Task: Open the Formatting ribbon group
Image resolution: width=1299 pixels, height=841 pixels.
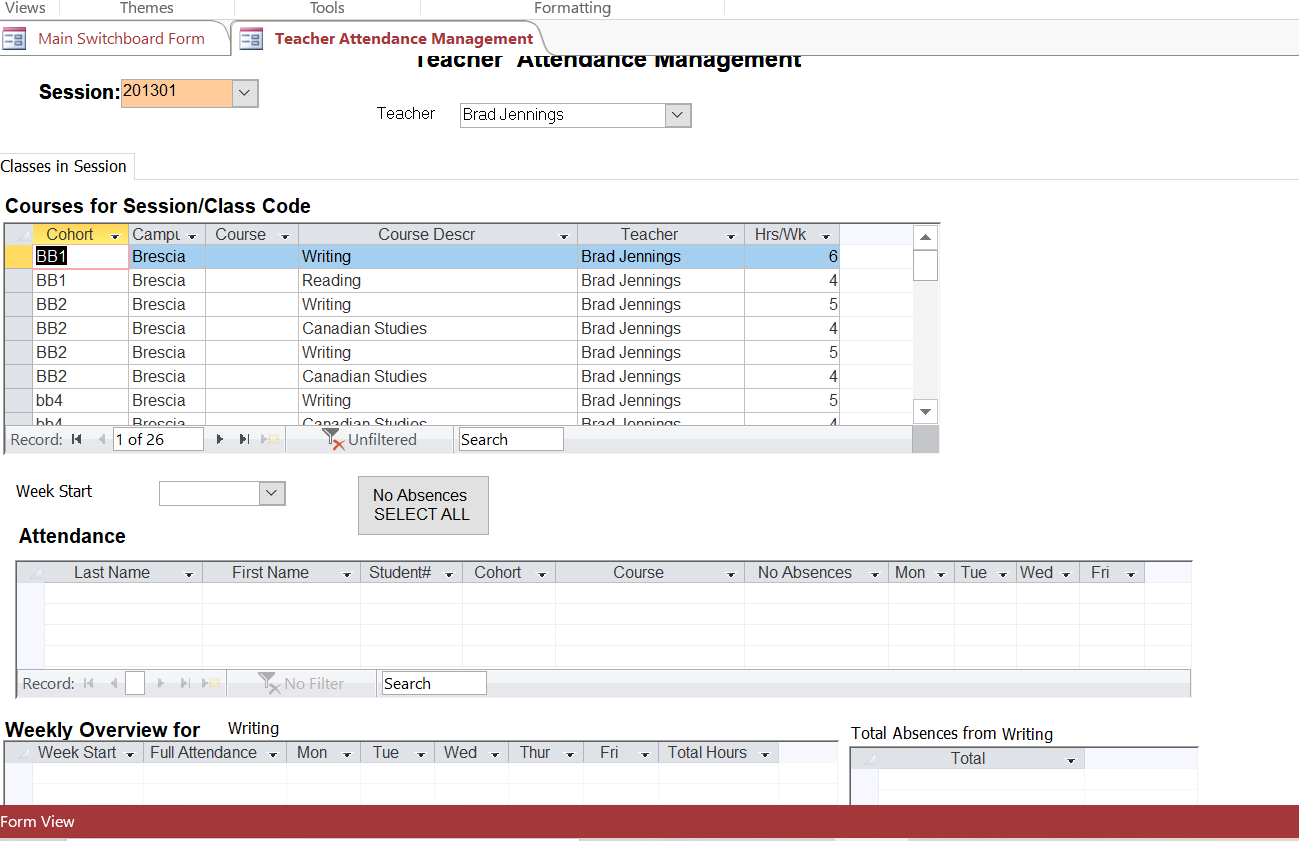Action: click(x=572, y=8)
